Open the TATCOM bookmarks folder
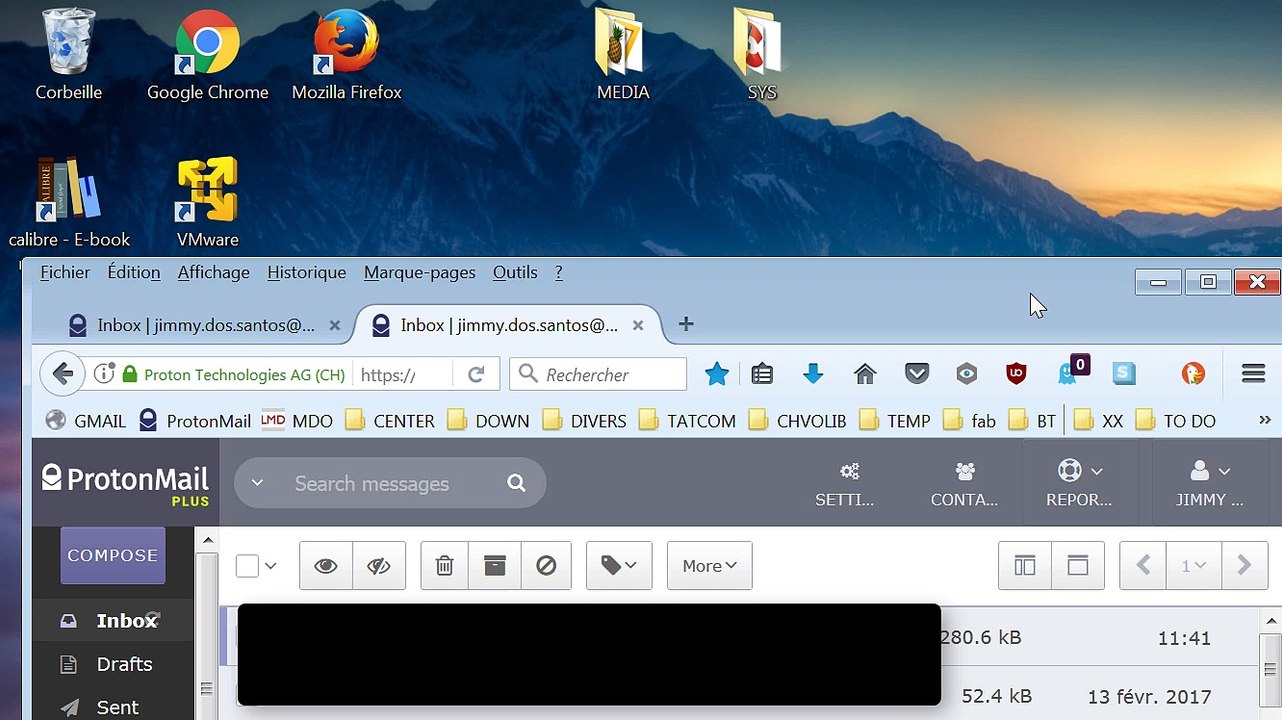The width and height of the screenshot is (1282, 720). pyautogui.click(x=687, y=421)
